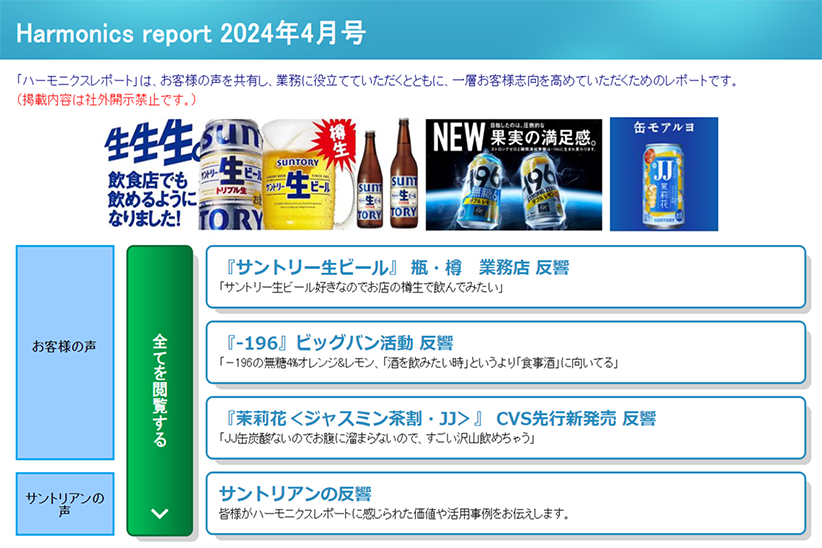Click the red 掲載内容は社外開示禁止です notice
The height and width of the screenshot is (548, 822).
pos(106,100)
